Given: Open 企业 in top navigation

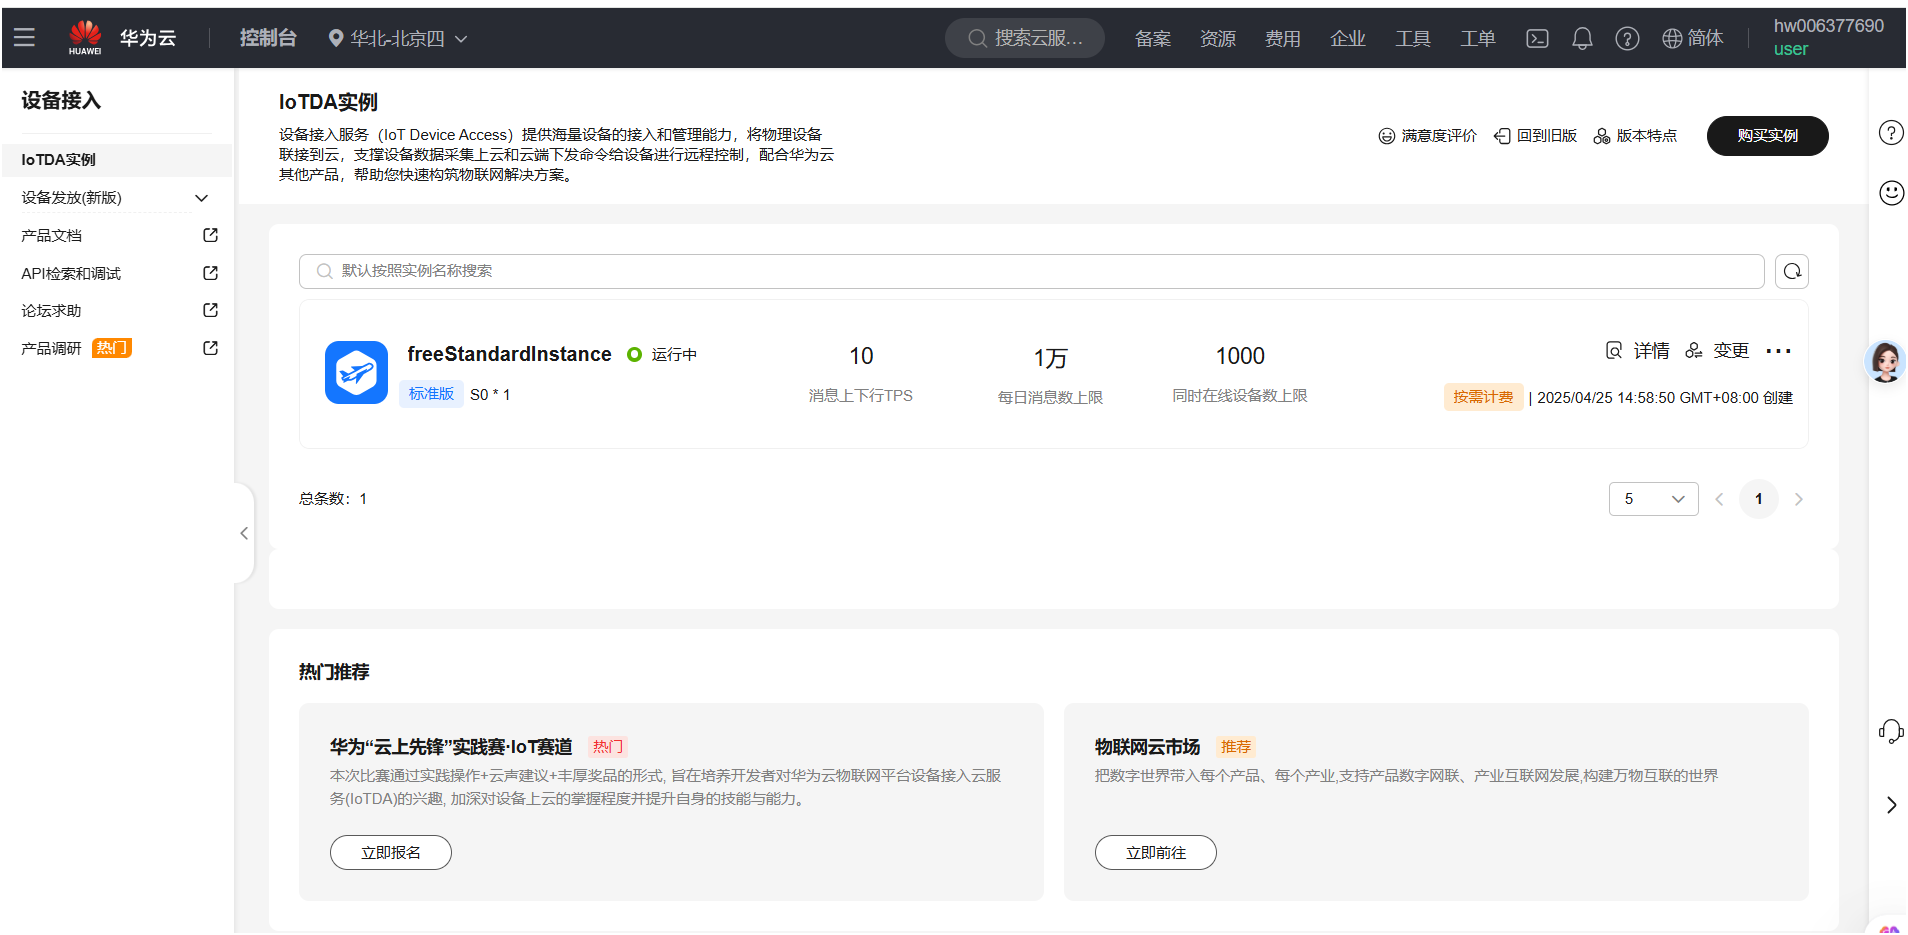Looking at the screenshot, I should pos(1347,38).
